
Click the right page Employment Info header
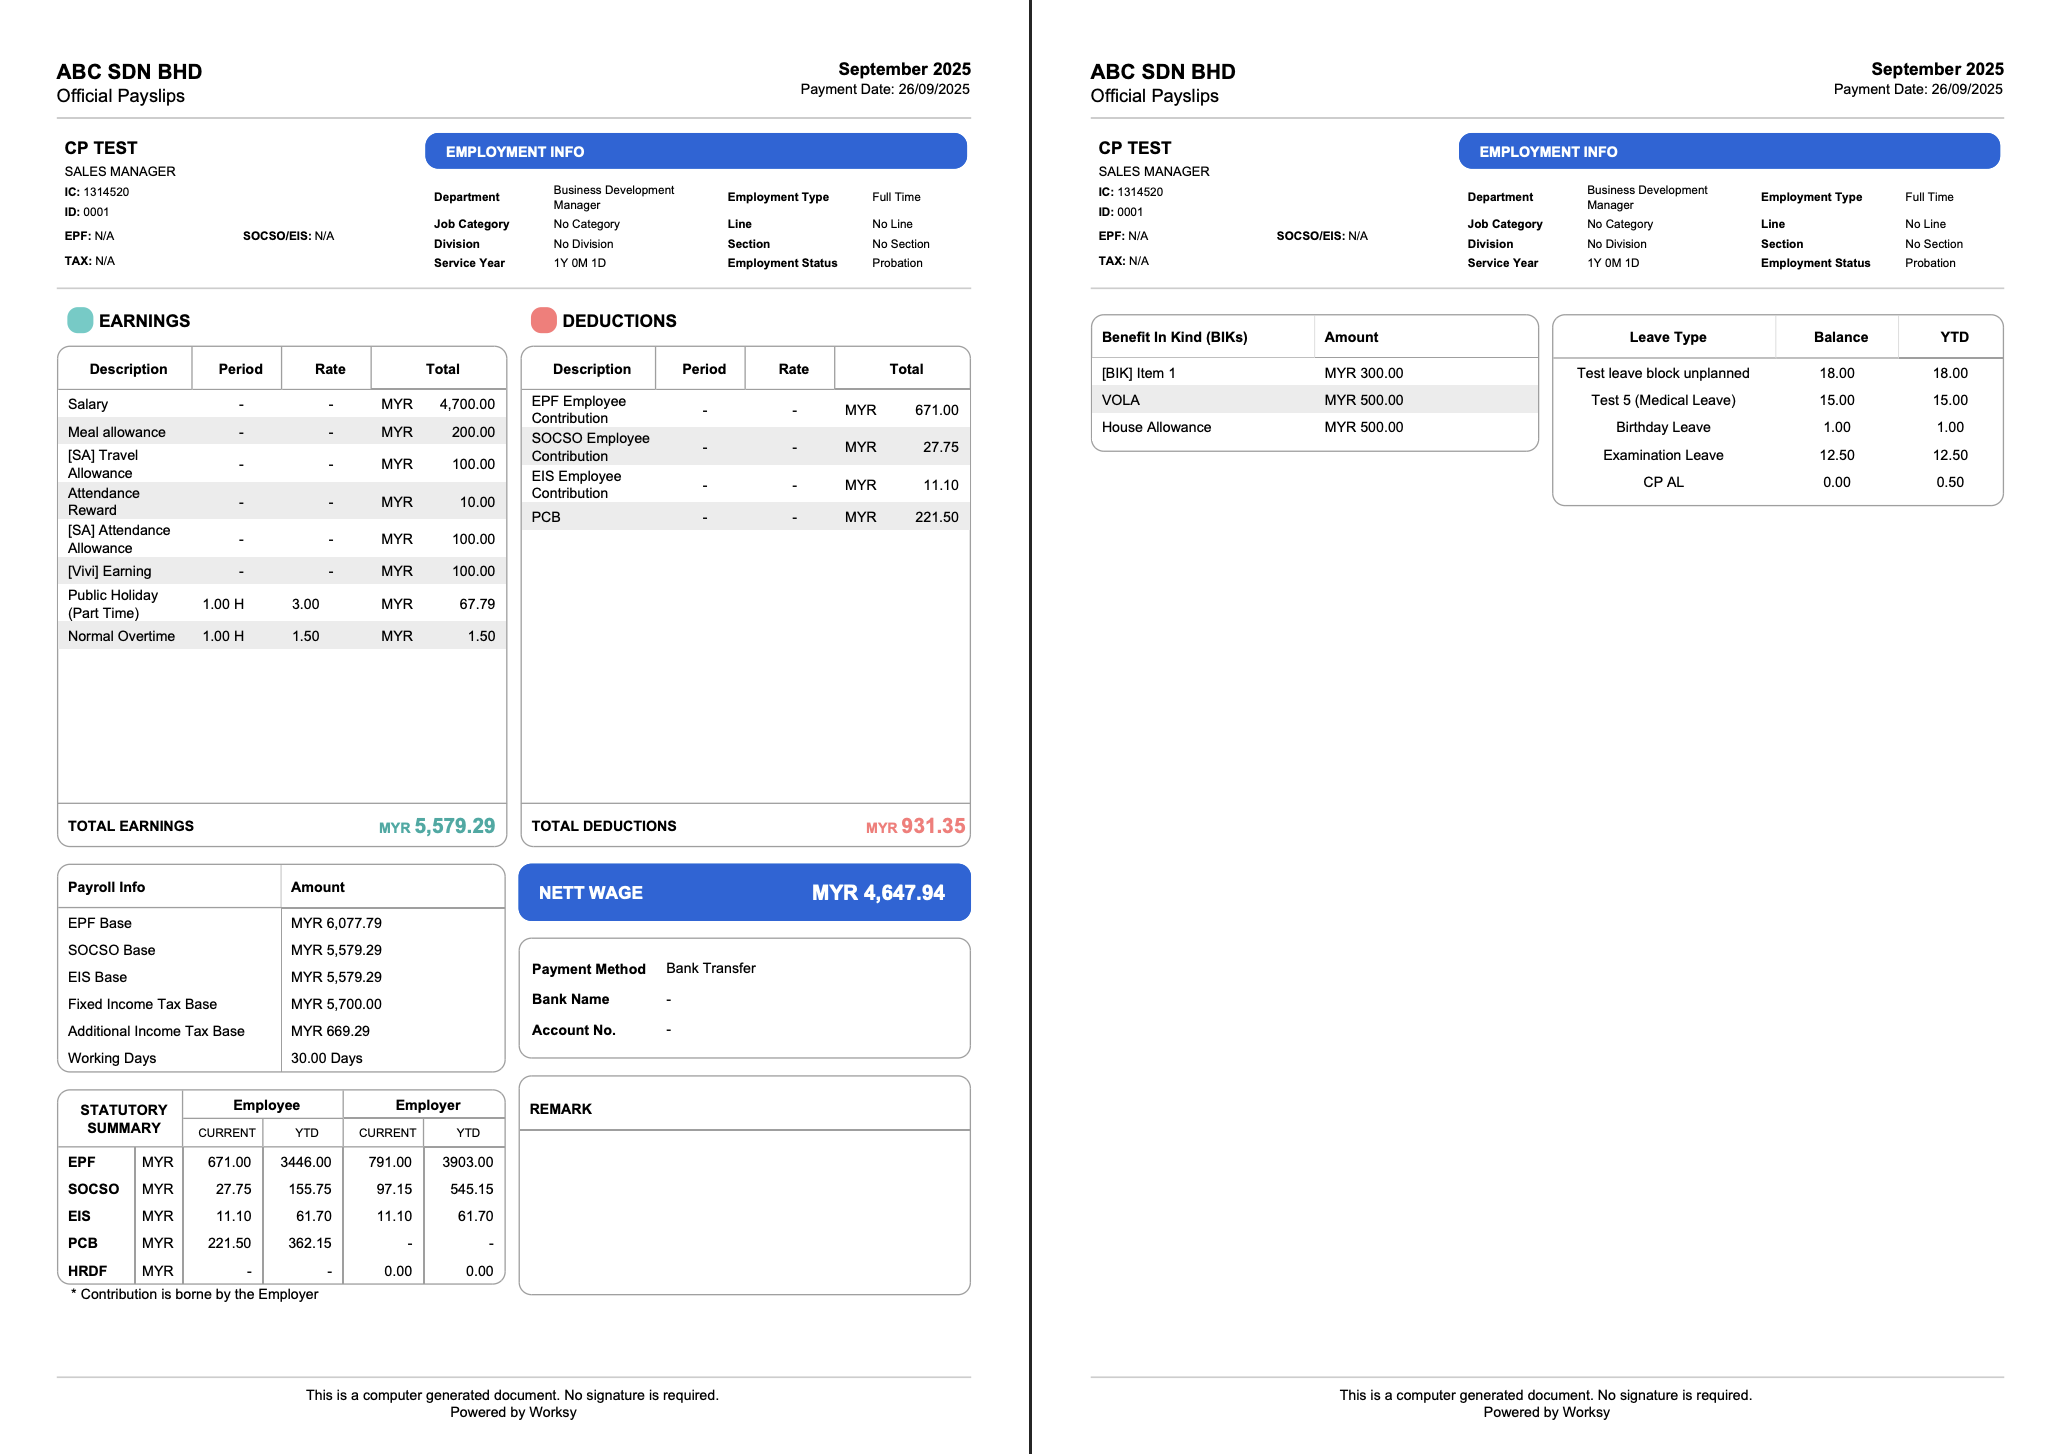[x=1728, y=151]
